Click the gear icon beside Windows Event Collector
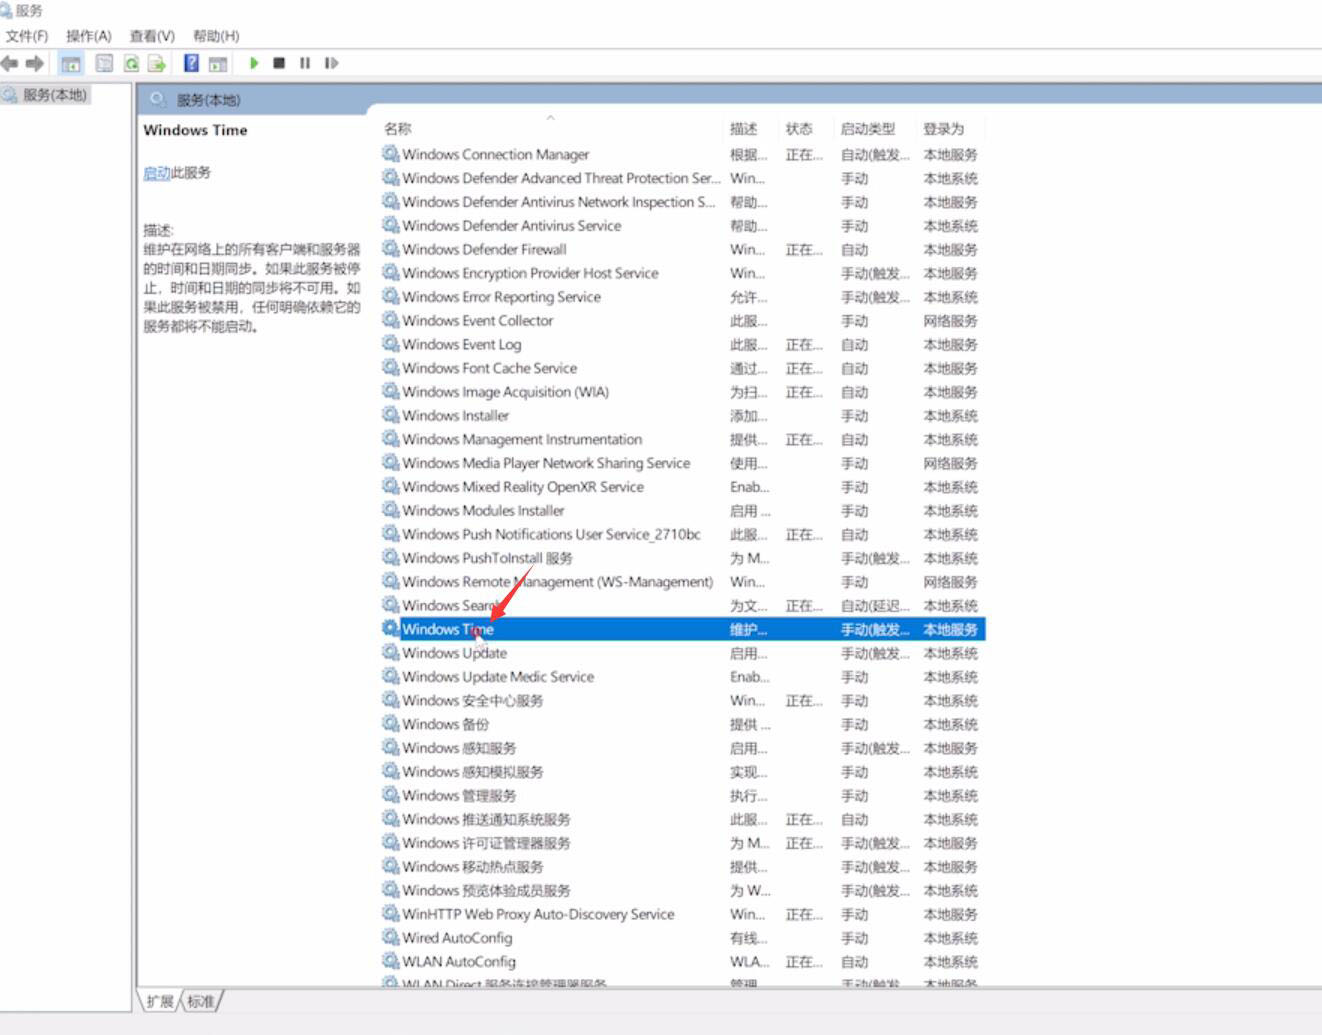The image size is (1322, 1035). pos(390,320)
